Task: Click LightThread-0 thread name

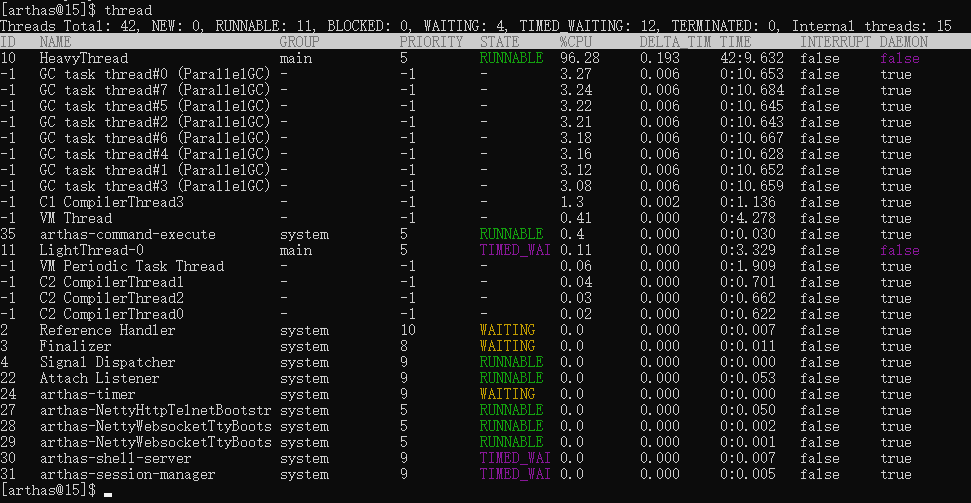Action: [x=92, y=250]
